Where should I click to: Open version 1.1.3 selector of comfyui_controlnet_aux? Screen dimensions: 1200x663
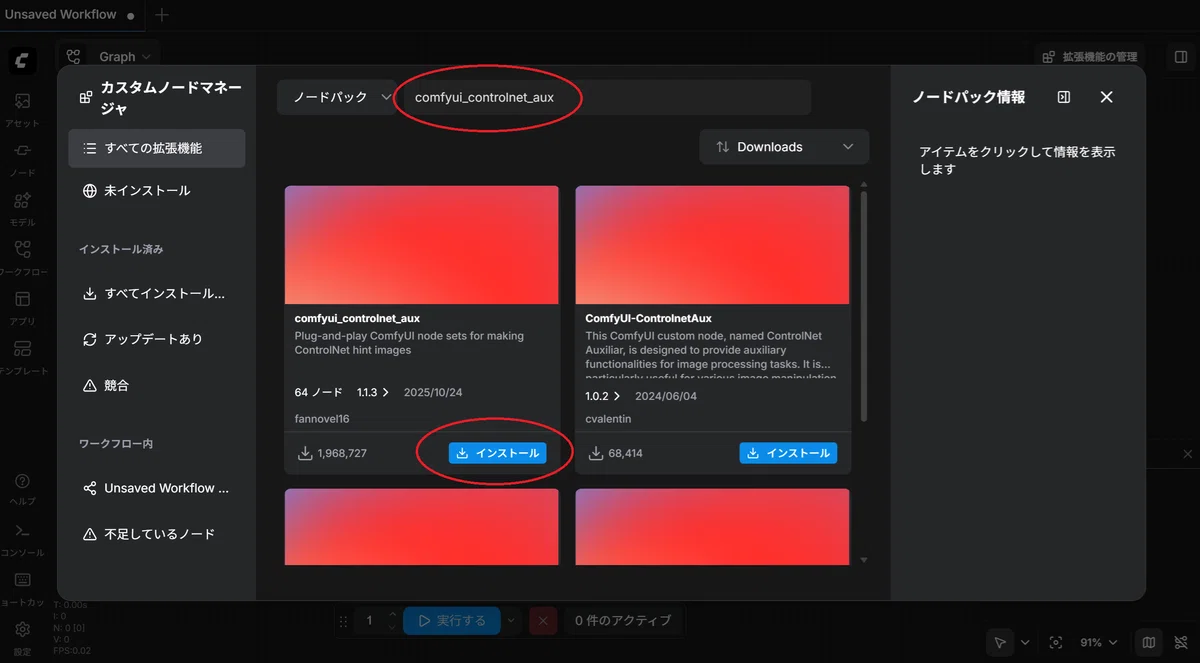pos(373,393)
